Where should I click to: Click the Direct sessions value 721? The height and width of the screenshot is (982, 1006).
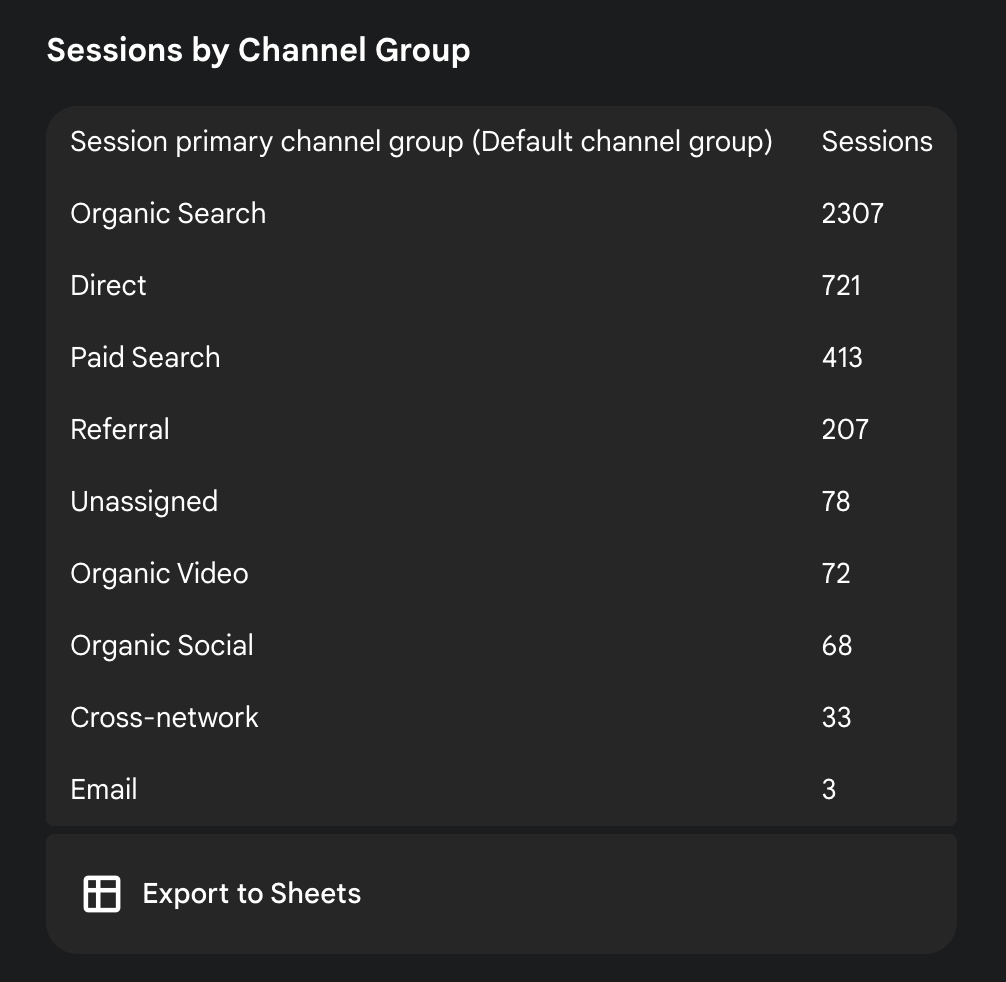click(x=840, y=285)
